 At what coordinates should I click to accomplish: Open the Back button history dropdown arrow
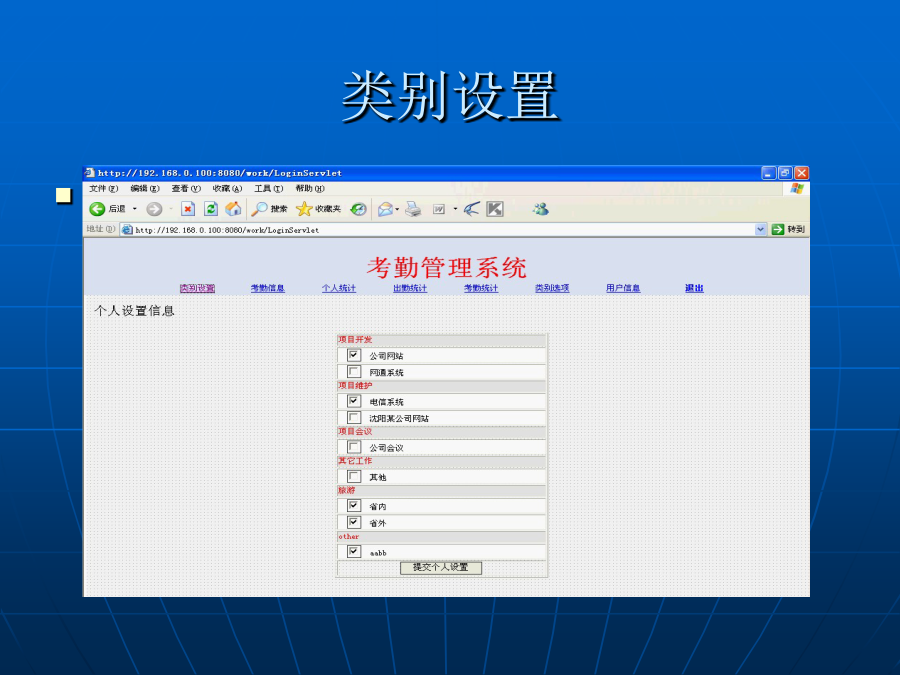click(x=135, y=209)
